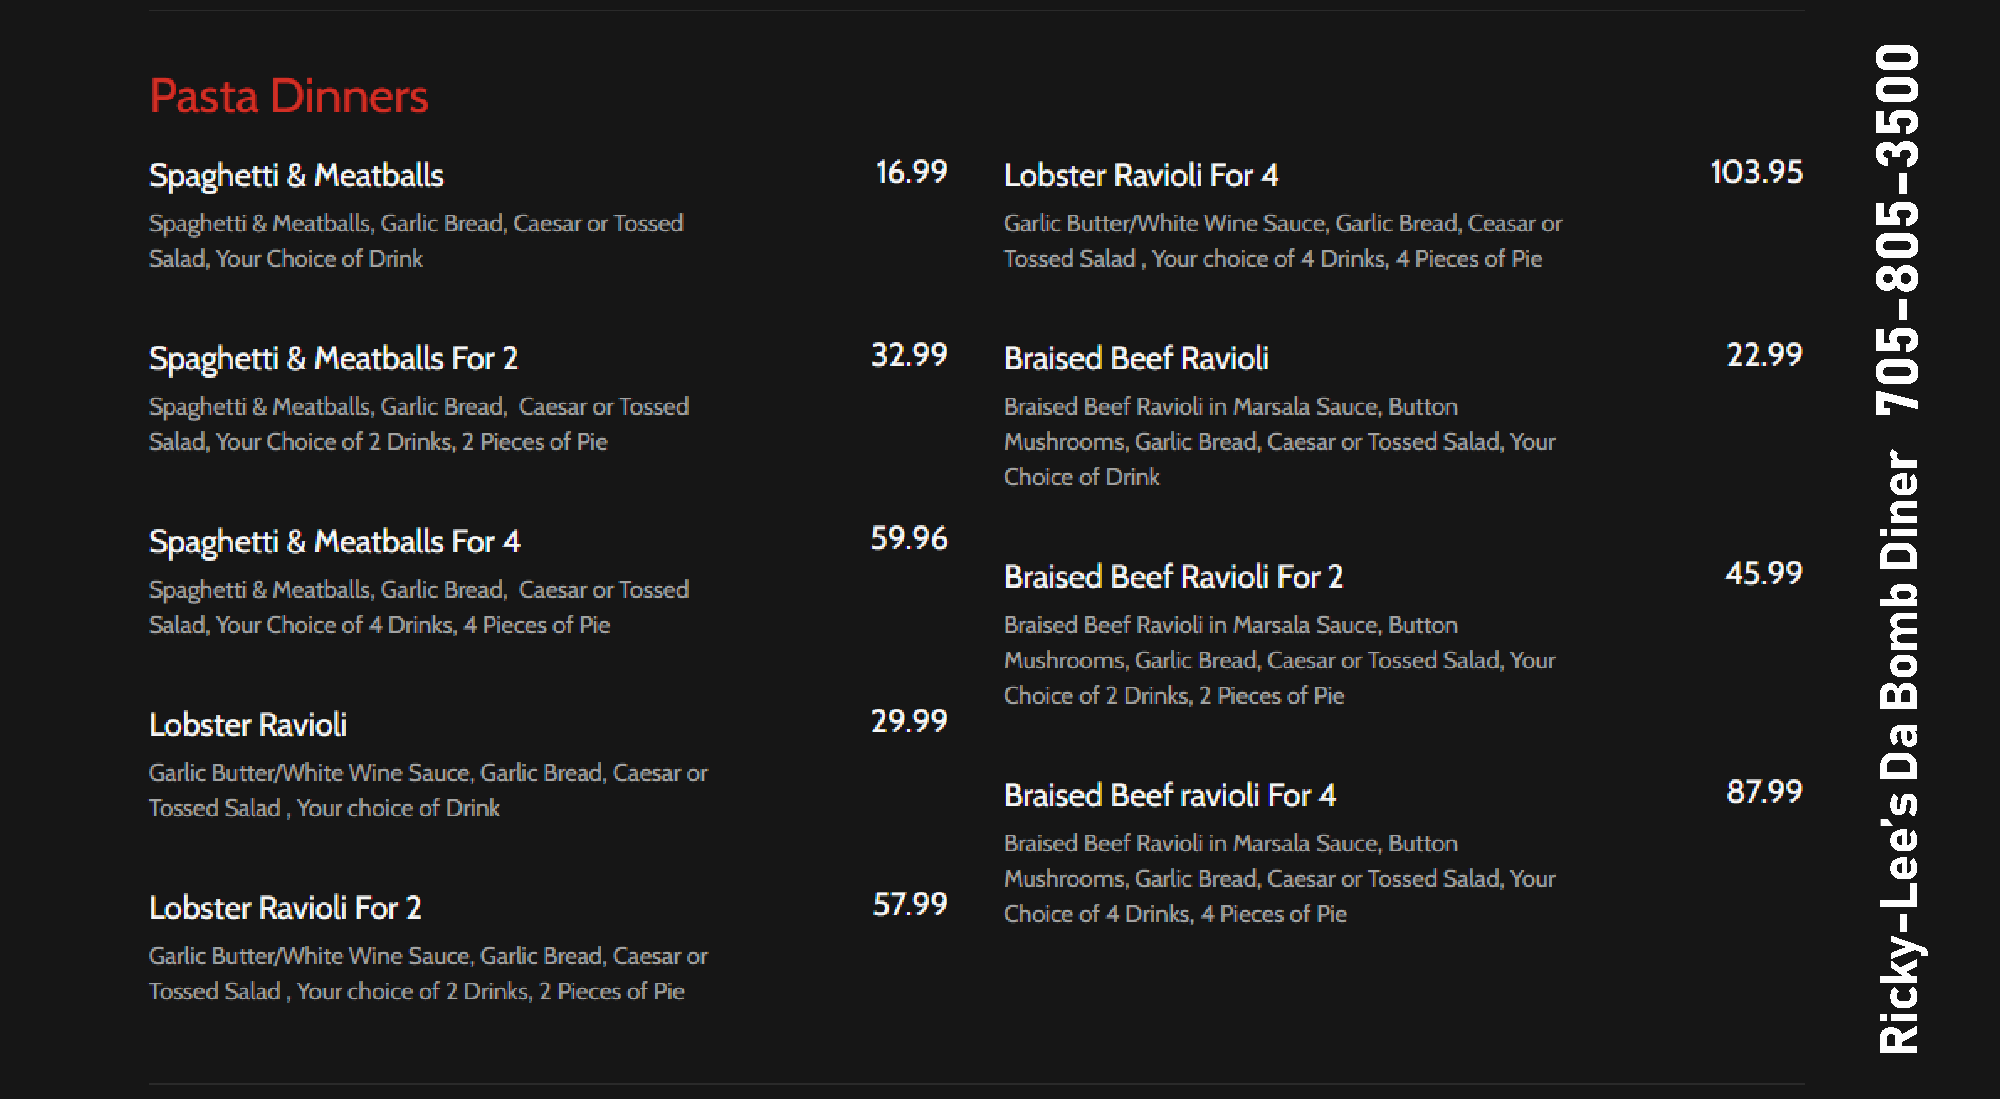Click the 45.99 price
This screenshot has height=1099, width=2000.
pyautogui.click(x=1763, y=574)
